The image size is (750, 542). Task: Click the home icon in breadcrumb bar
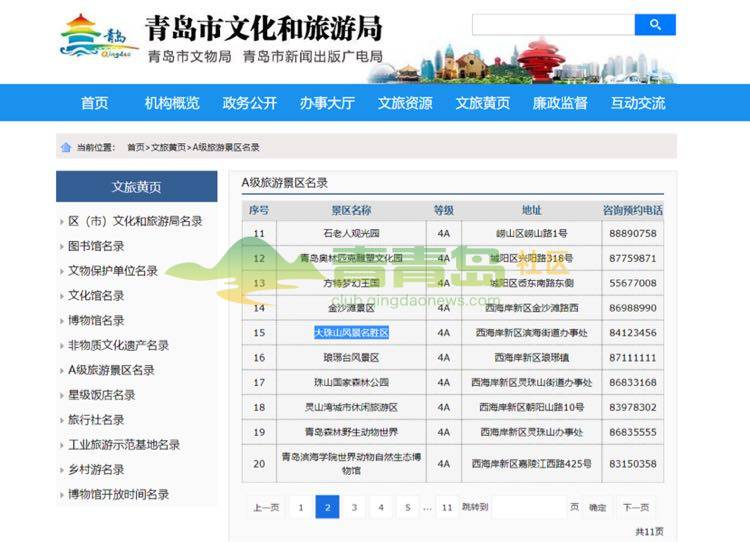pyautogui.click(x=66, y=147)
